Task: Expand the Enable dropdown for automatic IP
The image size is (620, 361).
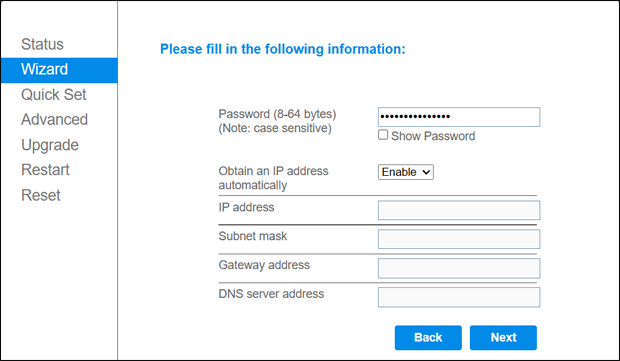Action: (x=406, y=172)
